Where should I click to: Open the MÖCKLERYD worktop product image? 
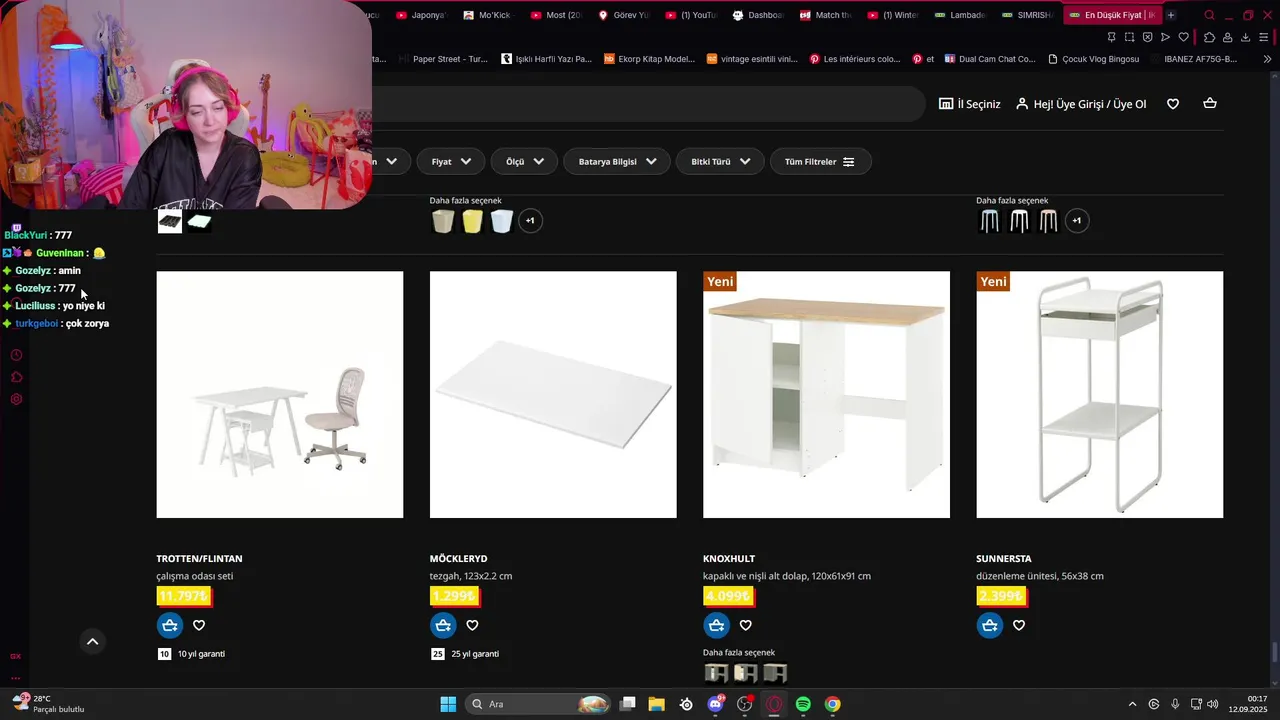pyautogui.click(x=553, y=394)
